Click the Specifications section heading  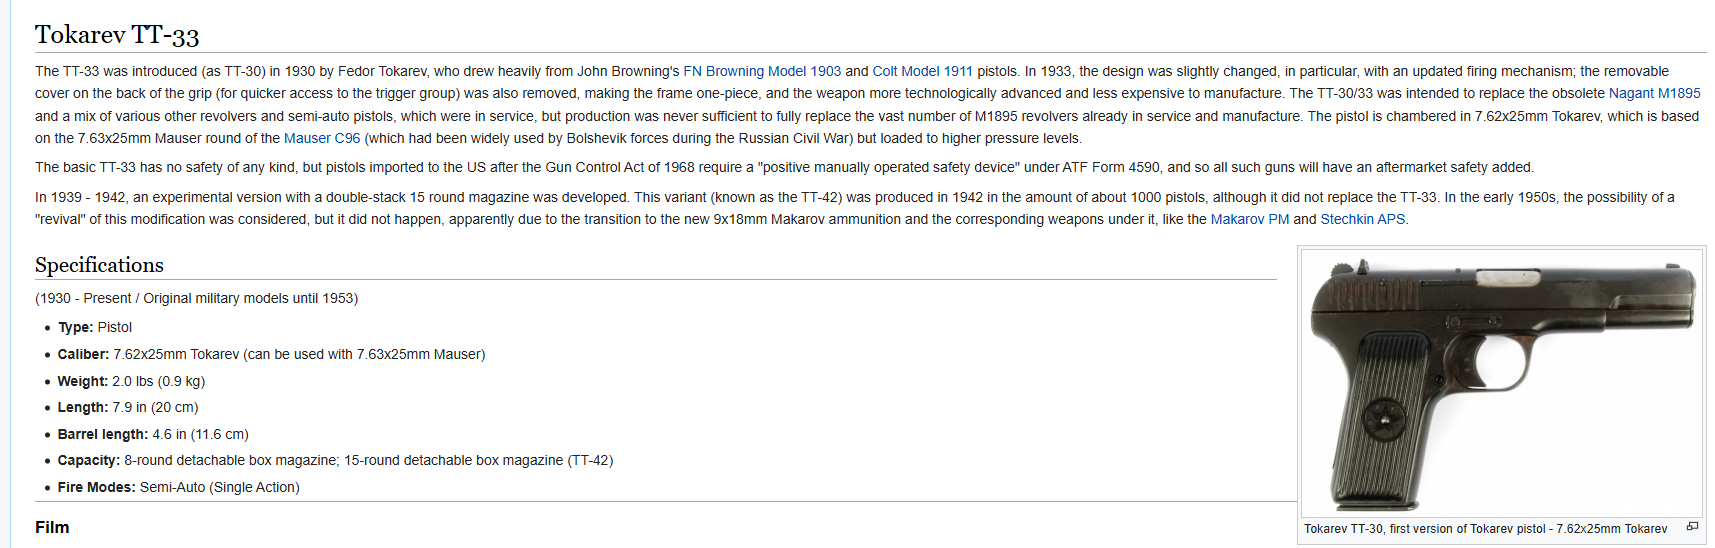coord(99,265)
